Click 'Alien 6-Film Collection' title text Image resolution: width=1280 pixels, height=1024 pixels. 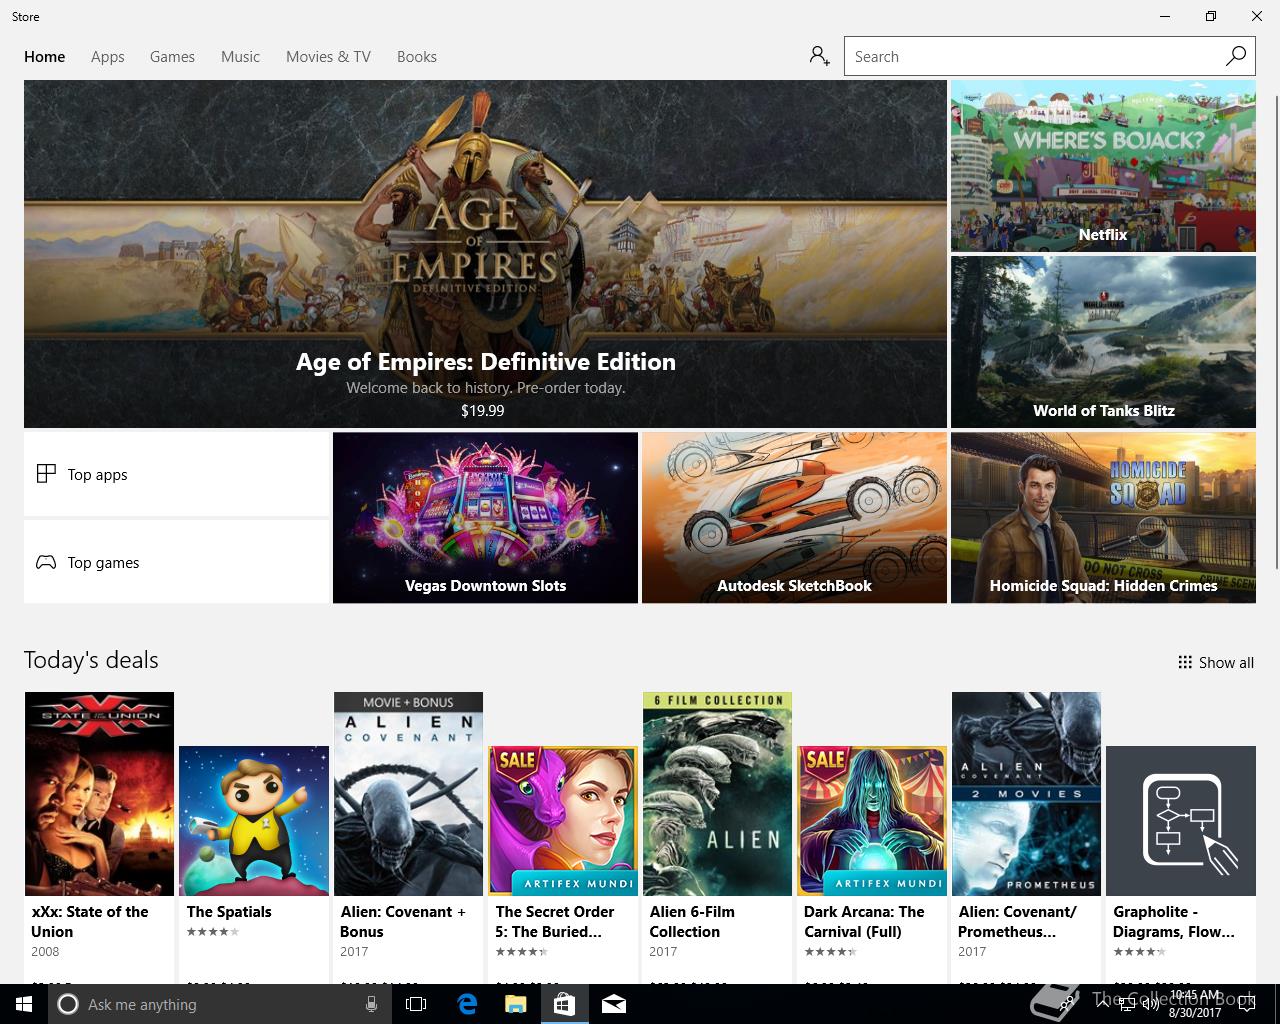tap(692, 921)
